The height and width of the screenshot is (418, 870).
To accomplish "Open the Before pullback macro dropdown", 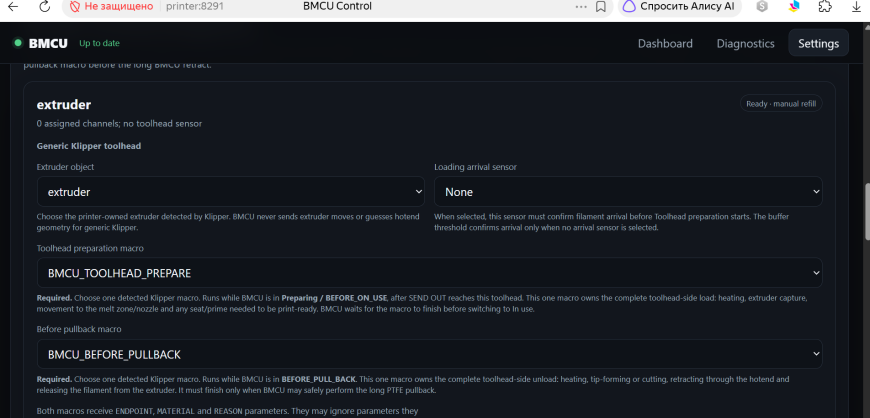I will click(429, 354).
